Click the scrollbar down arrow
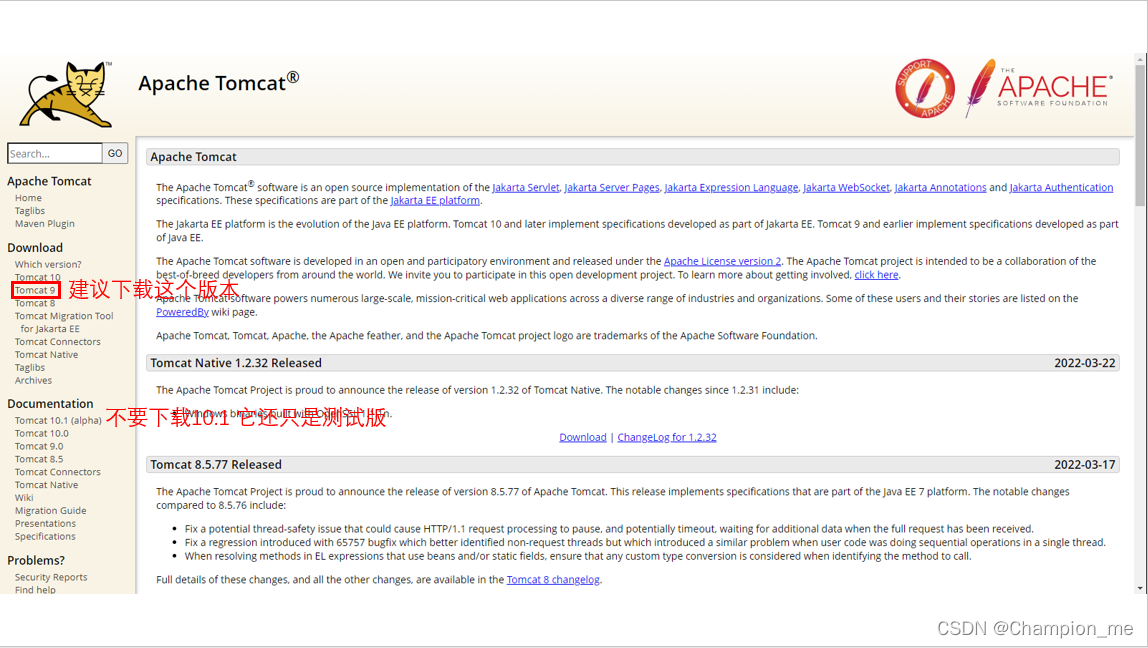 [1140, 589]
